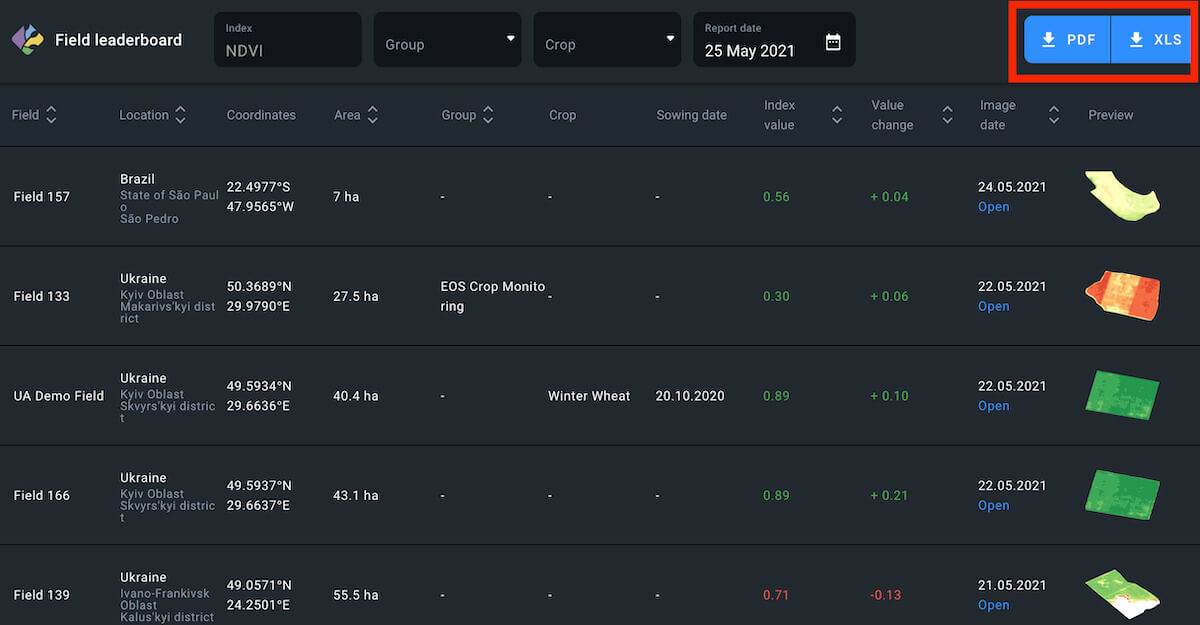Sort by Index value arrows
This screenshot has width=1200, height=625.
pyautogui.click(x=837, y=115)
